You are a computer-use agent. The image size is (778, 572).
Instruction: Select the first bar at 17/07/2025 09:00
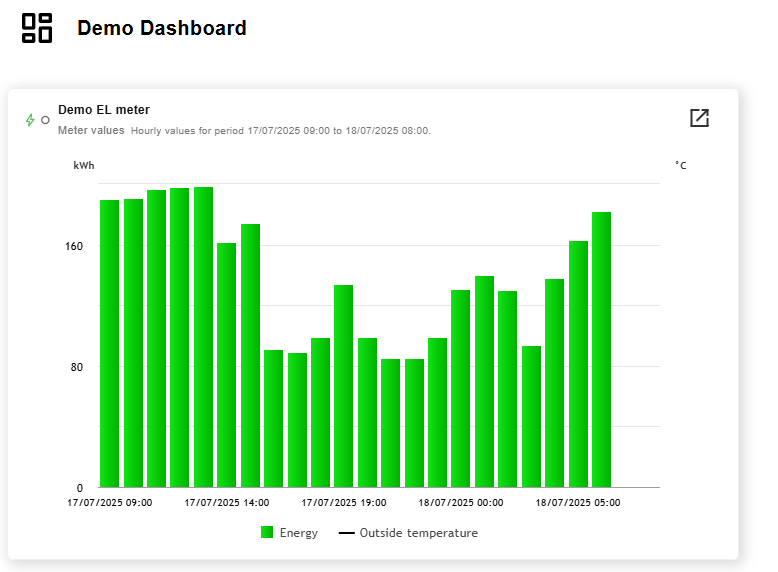coord(110,343)
